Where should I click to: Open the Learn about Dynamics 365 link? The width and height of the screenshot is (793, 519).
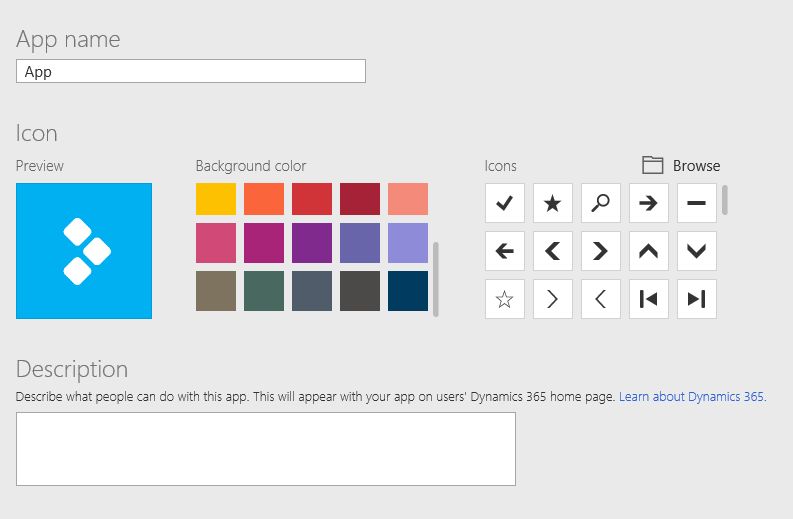(692, 397)
